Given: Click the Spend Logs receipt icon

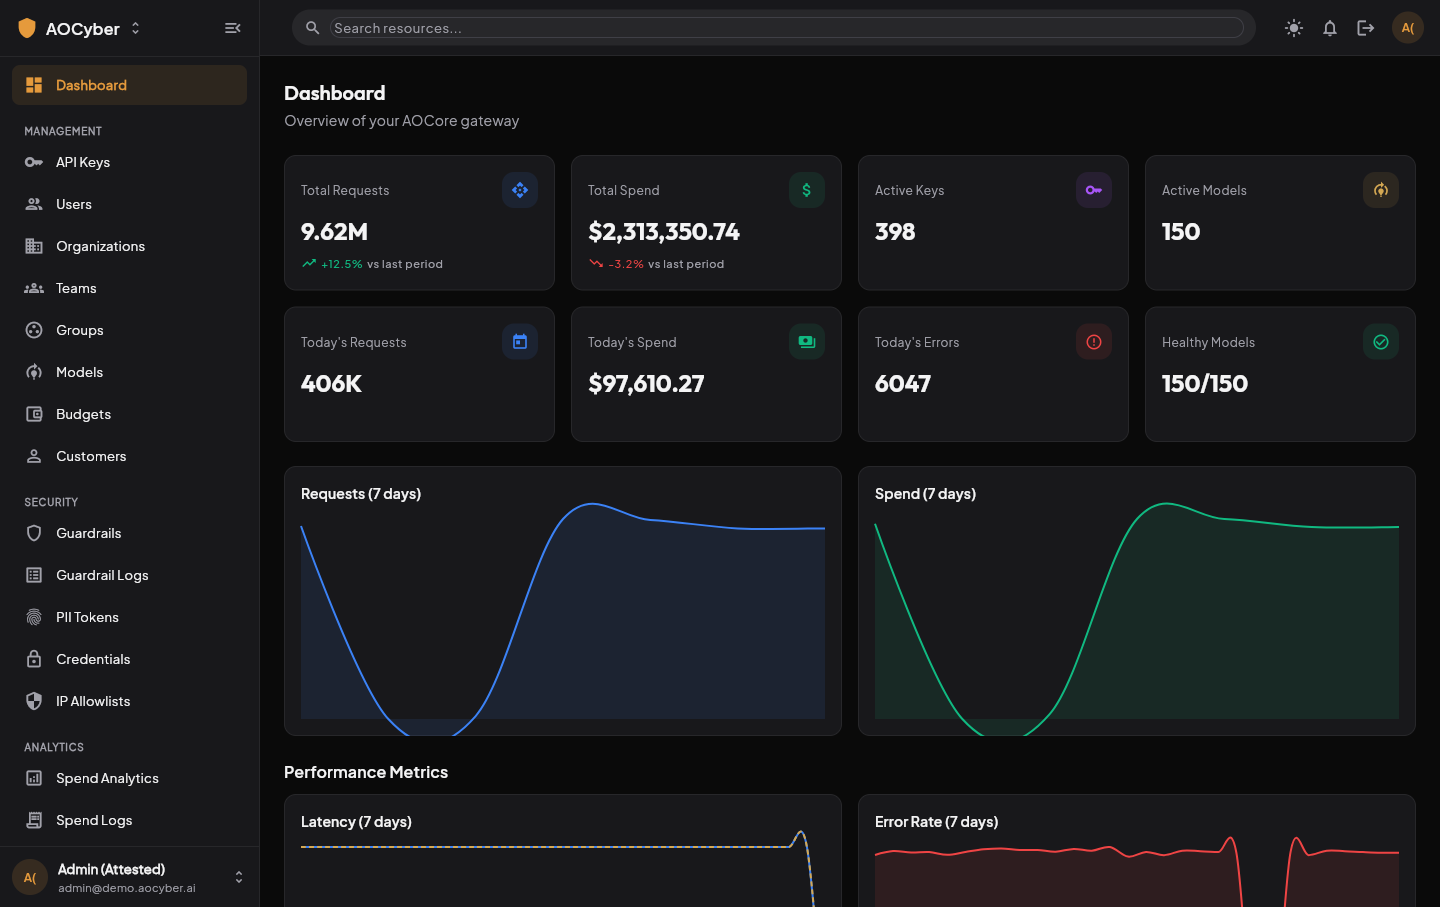Looking at the screenshot, I should 34,820.
